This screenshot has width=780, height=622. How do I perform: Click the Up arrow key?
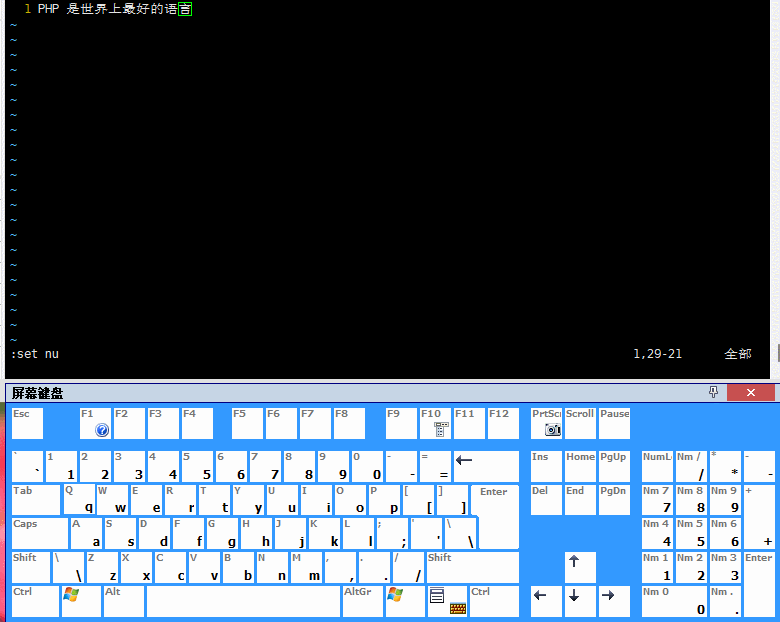pyautogui.click(x=580, y=567)
